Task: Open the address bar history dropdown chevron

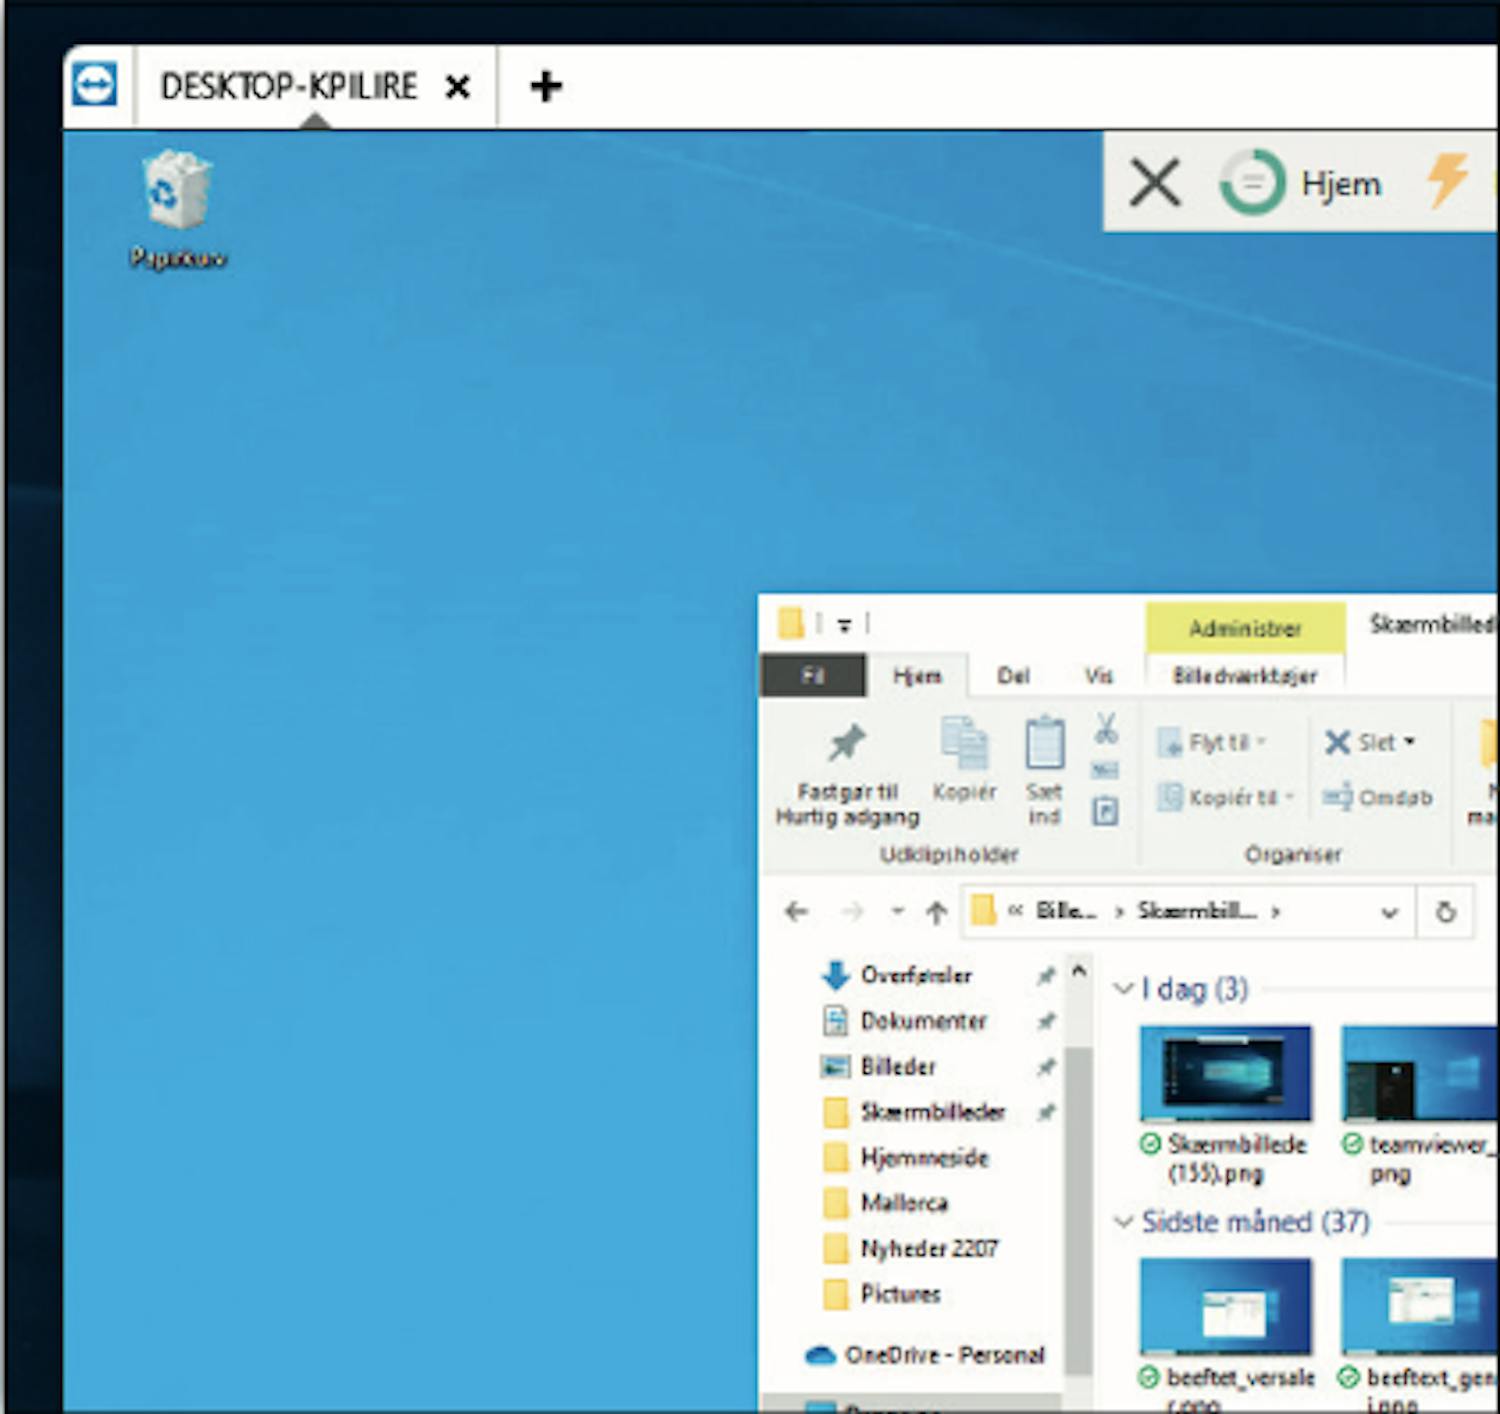Action: pos(1389,912)
